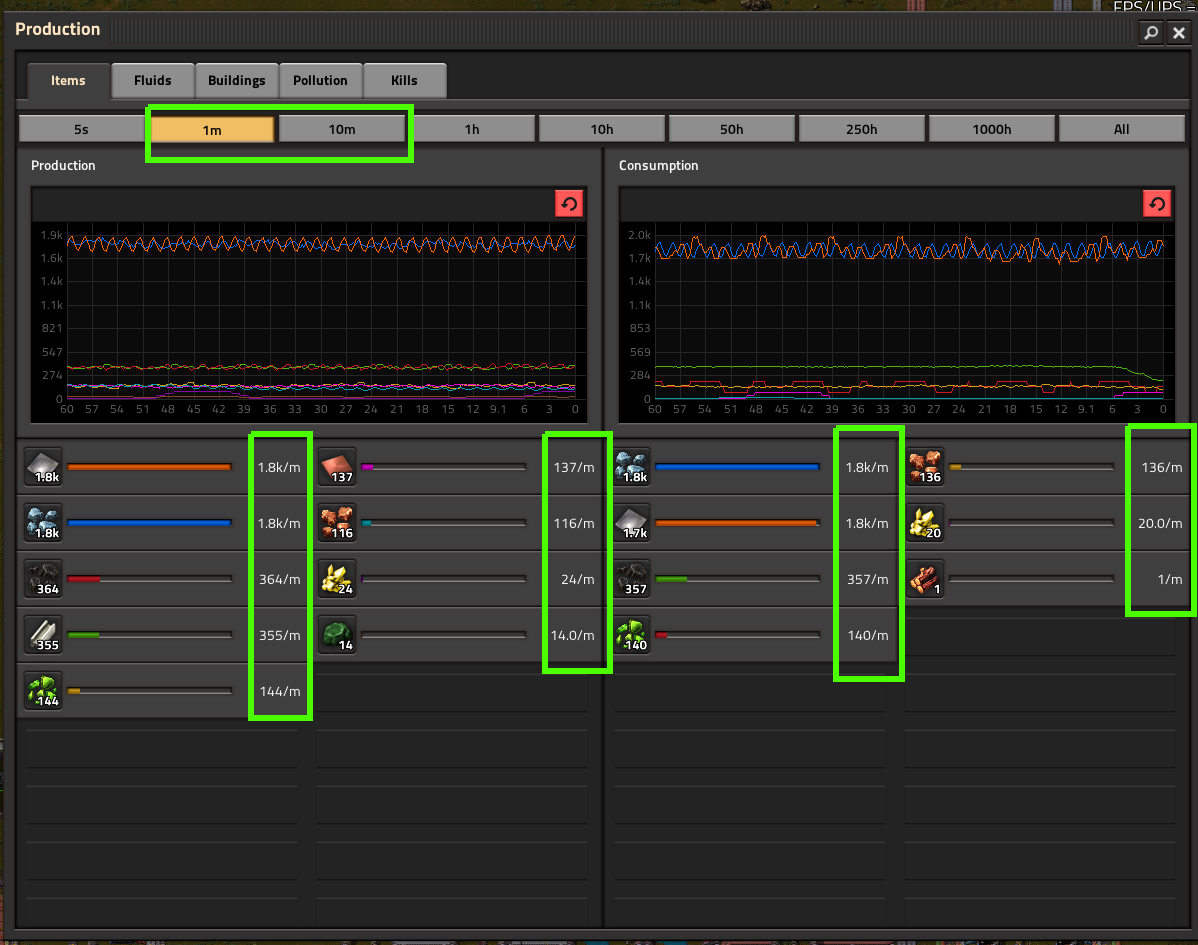The image size is (1198, 945).
Task: Select the uranium ore icon showing 140 consumed
Action: click(631, 635)
